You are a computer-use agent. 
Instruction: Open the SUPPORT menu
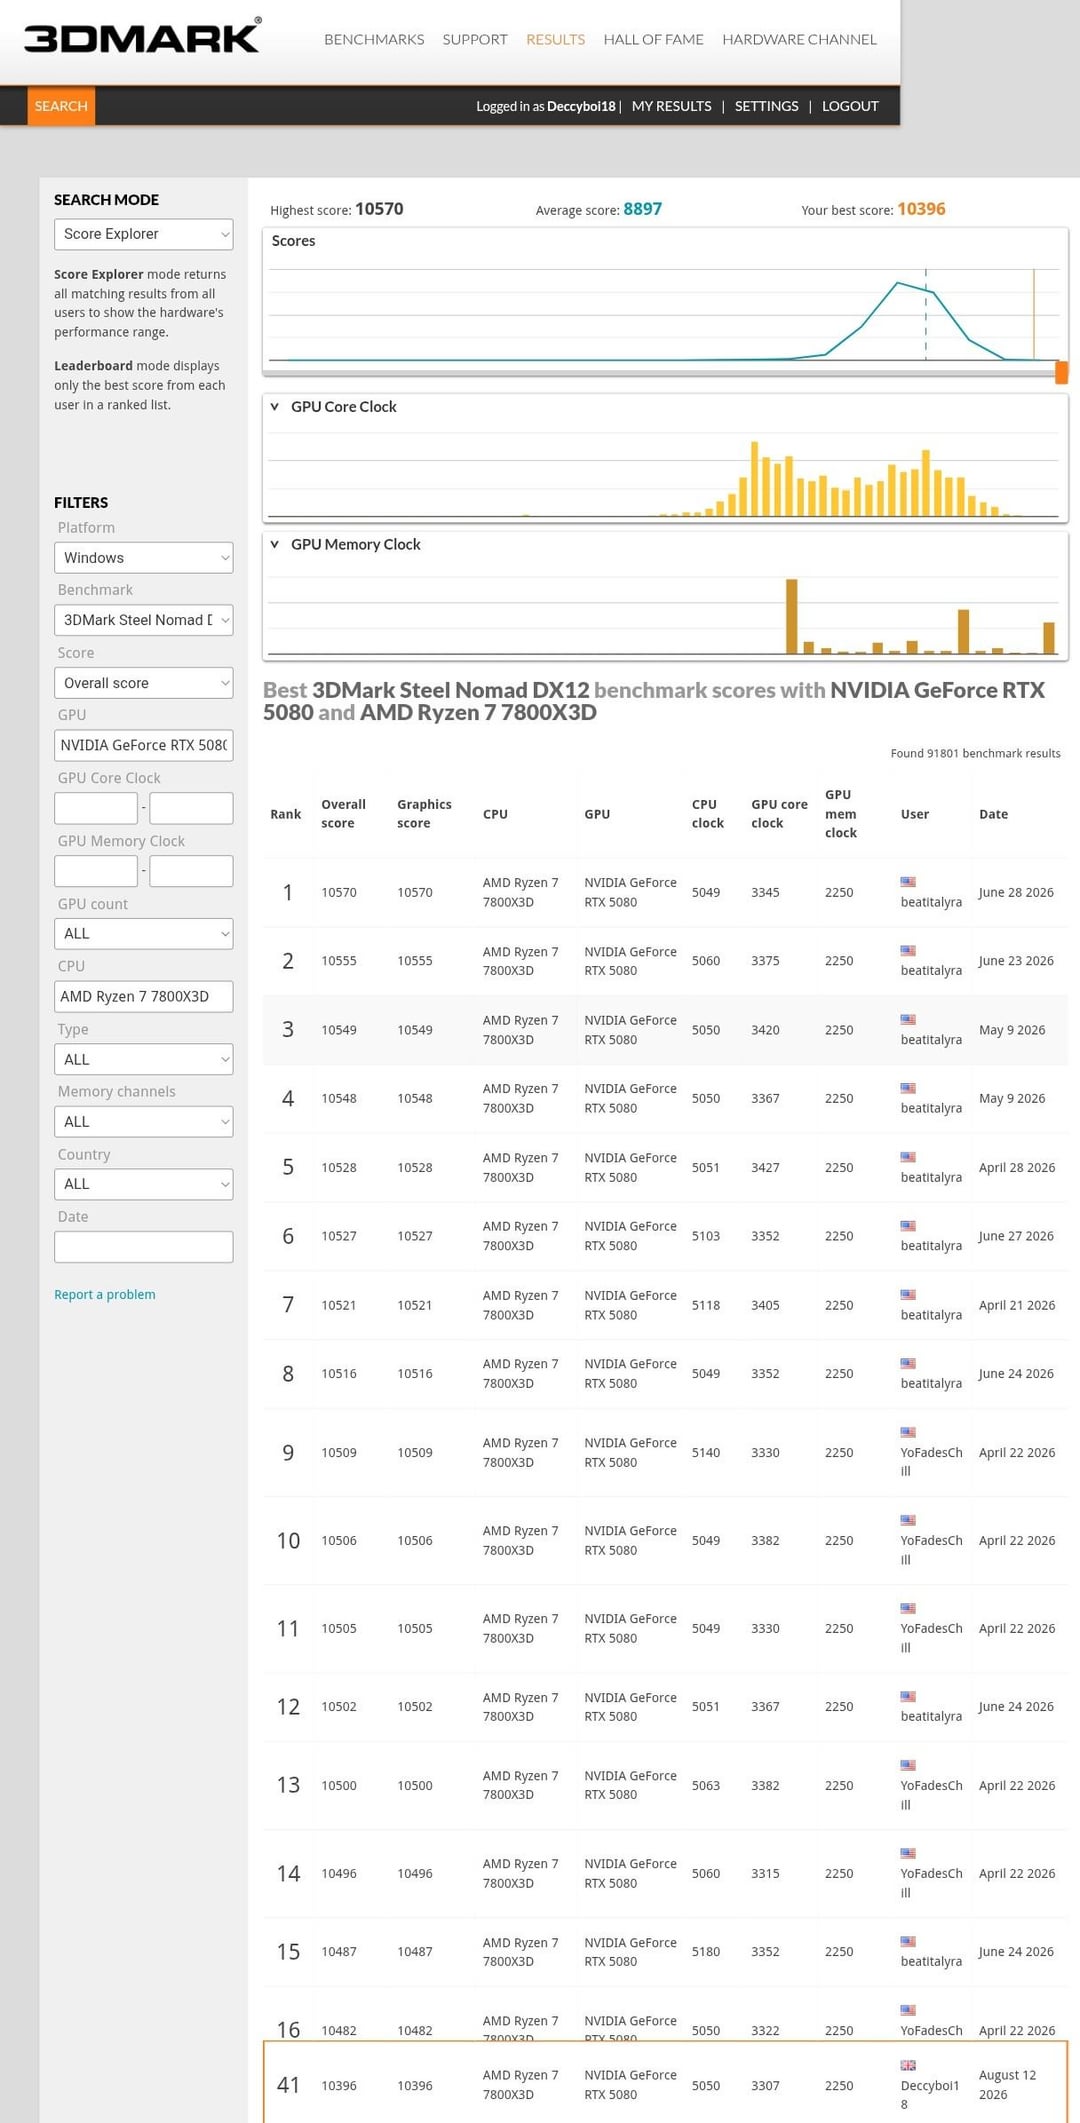pyautogui.click(x=475, y=39)
